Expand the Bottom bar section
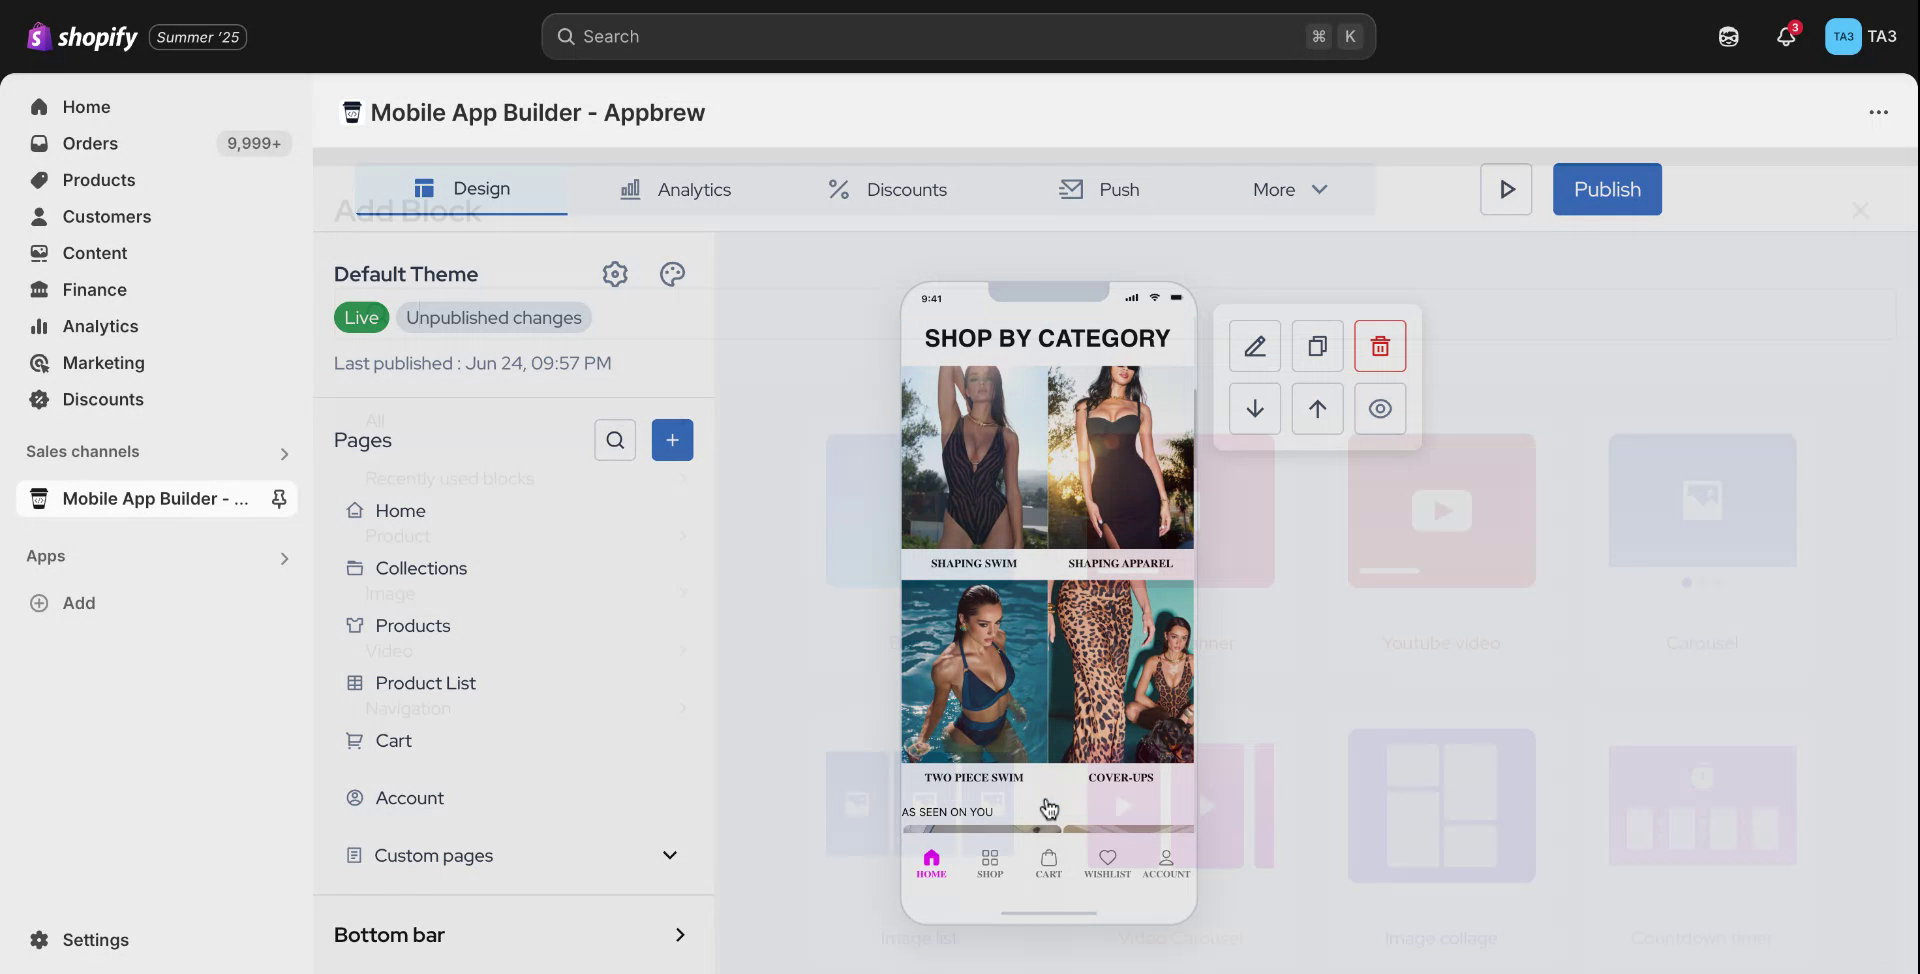The height and width of the screenshot is (974, 1920). (679, 935)
